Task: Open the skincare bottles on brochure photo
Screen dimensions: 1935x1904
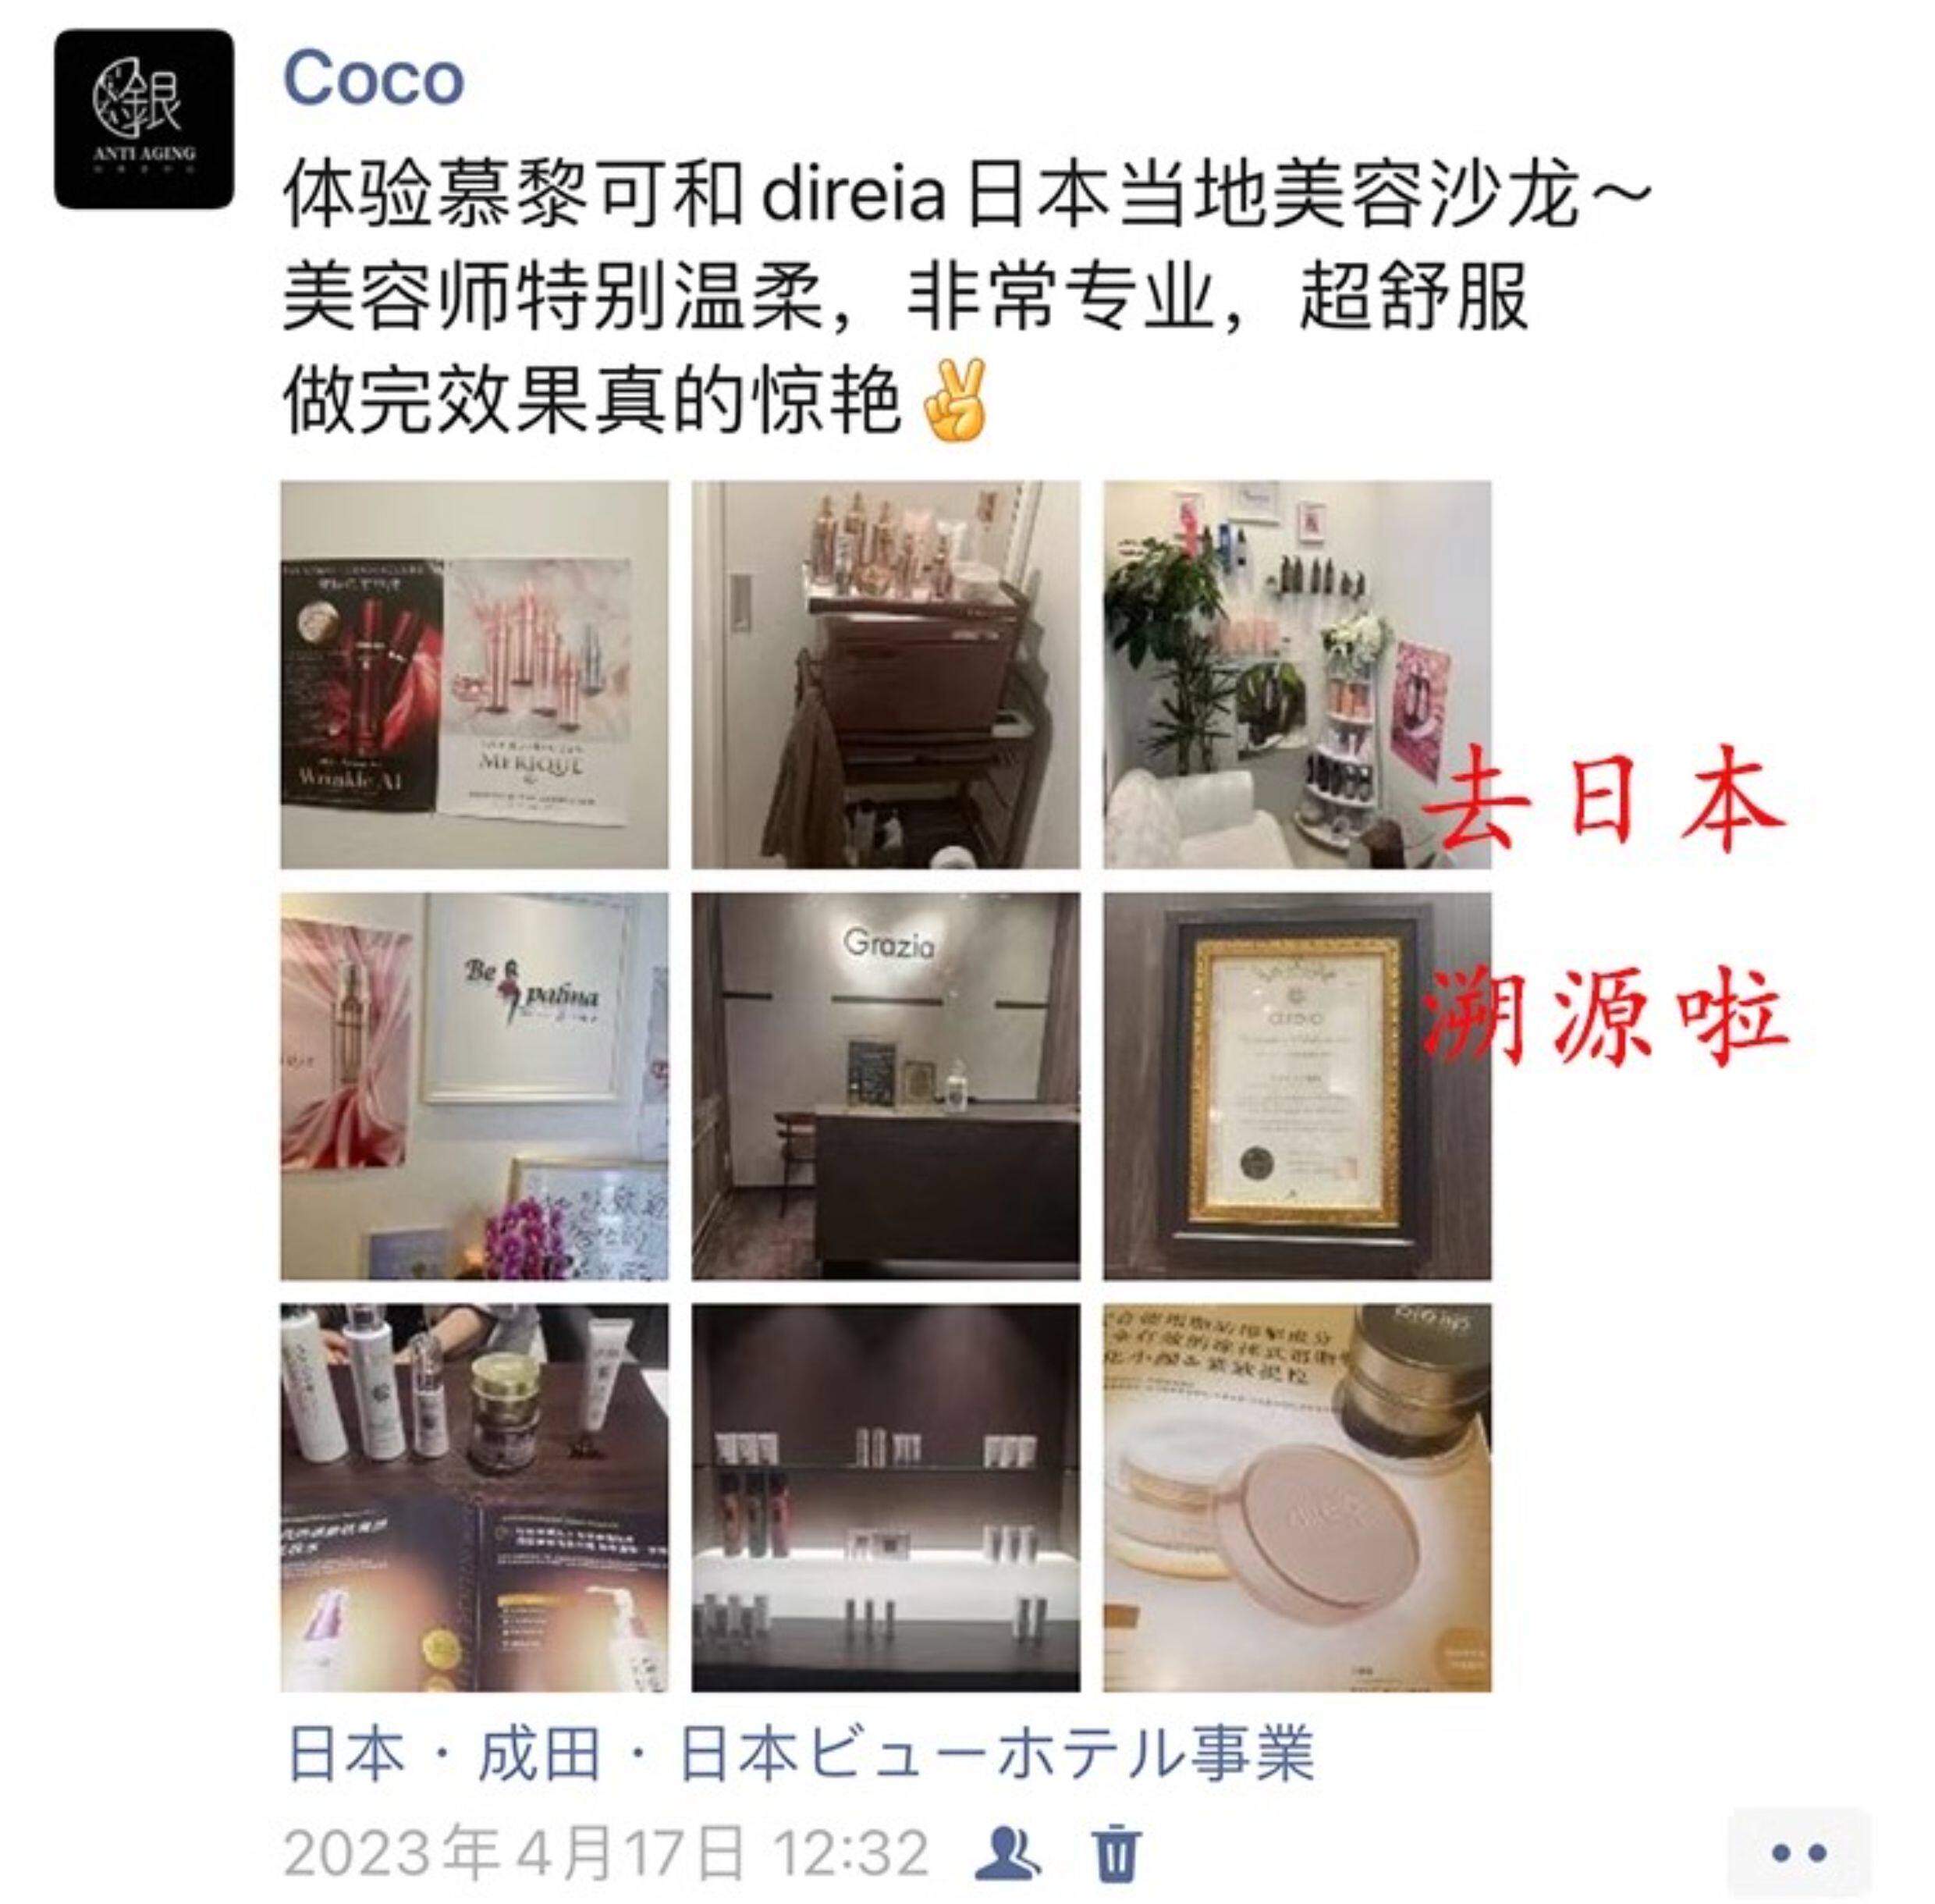Action: pyautogui.click(x=474, y=1498)
